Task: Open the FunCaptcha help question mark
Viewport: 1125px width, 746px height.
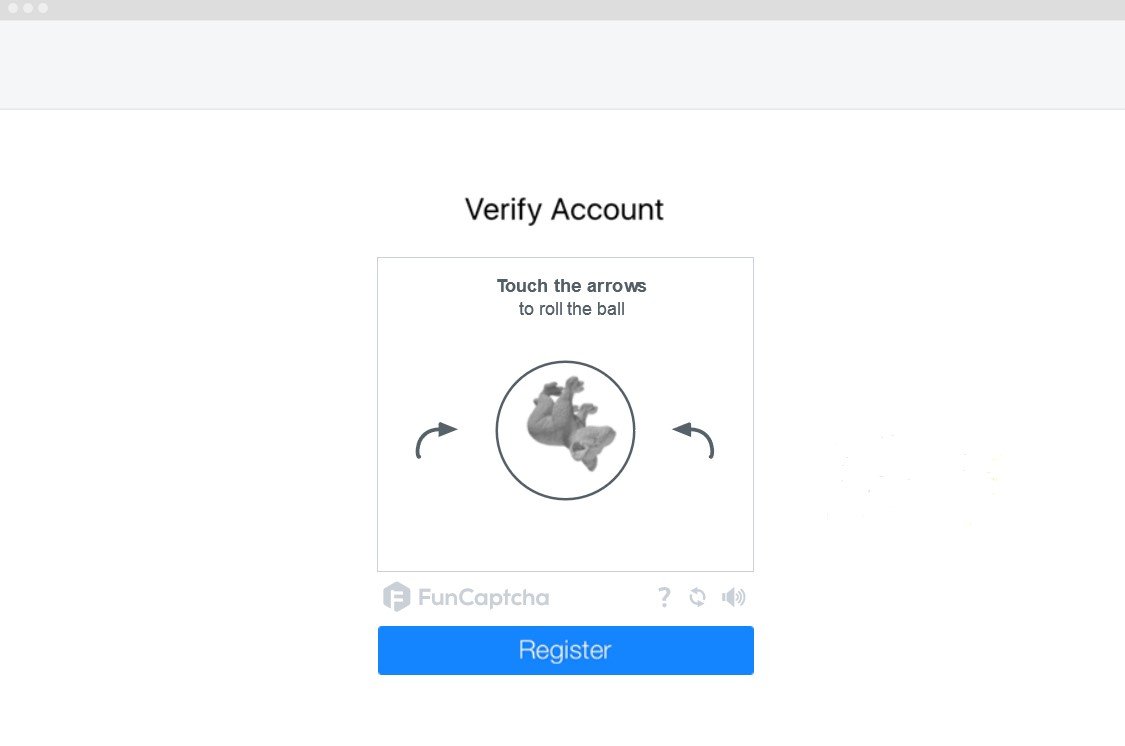Action: click(664, 597)
